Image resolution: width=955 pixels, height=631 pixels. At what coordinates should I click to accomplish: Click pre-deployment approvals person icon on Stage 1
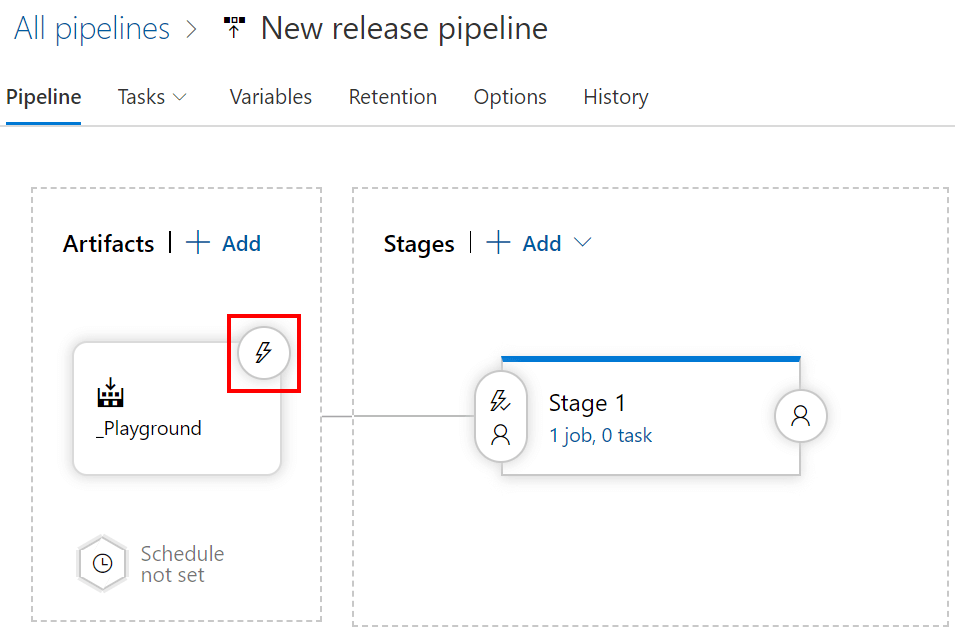click(498, 434)
